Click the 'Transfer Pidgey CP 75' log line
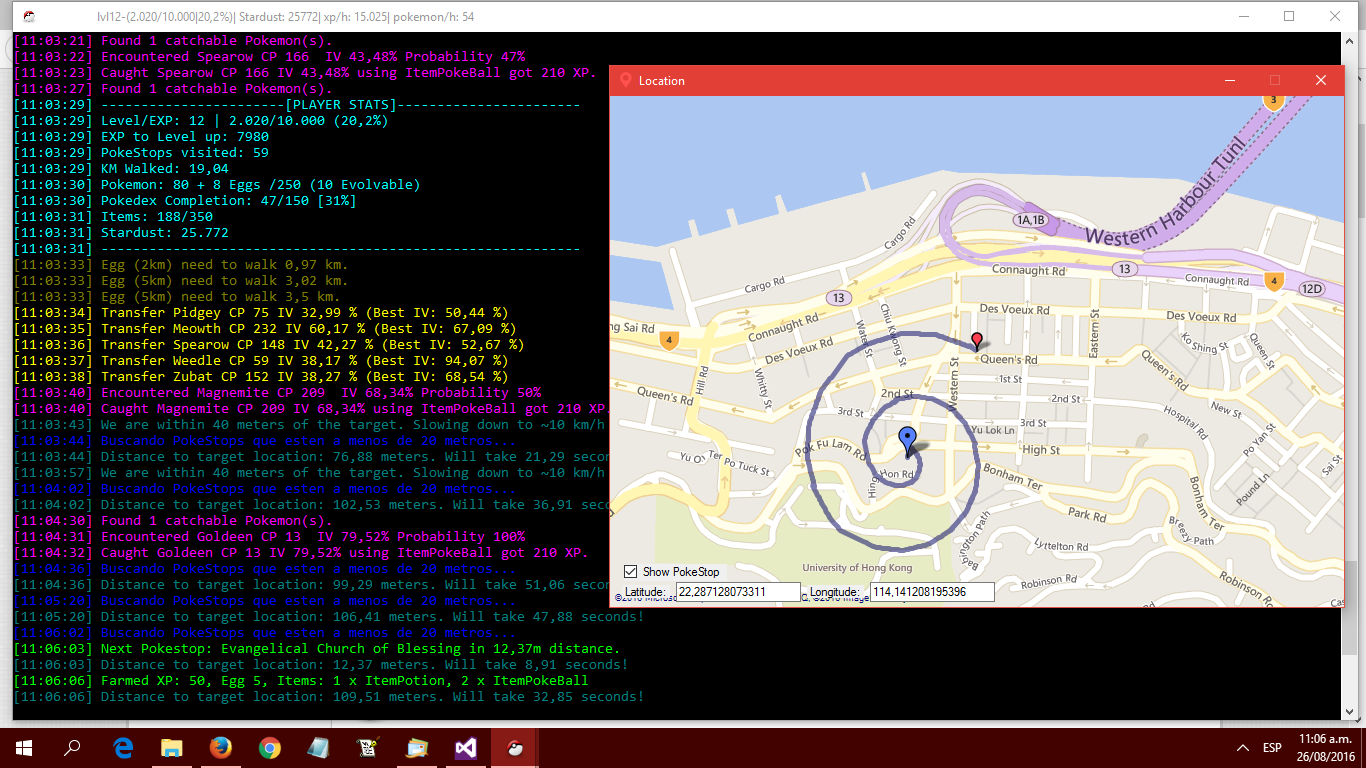Viewport: 1366px width, 768px height. tap(262, 313)
